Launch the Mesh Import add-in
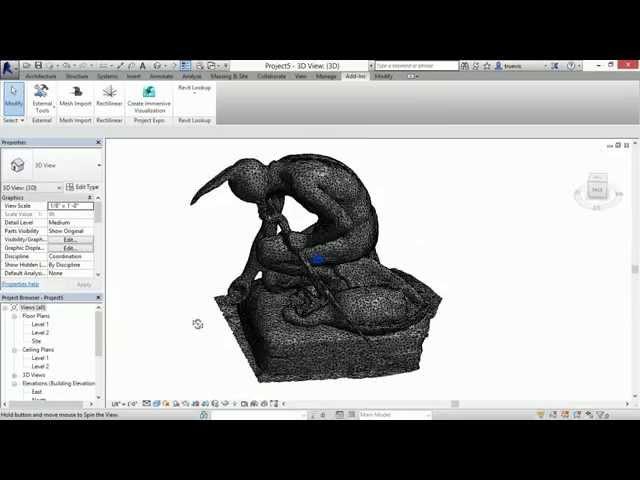The image size is (640, 480). (76, 96)
